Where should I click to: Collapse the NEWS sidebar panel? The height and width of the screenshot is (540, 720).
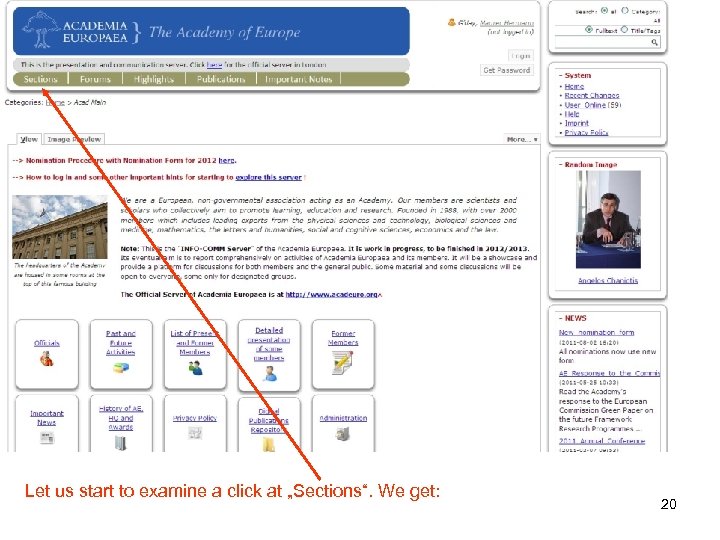point(561,318)
